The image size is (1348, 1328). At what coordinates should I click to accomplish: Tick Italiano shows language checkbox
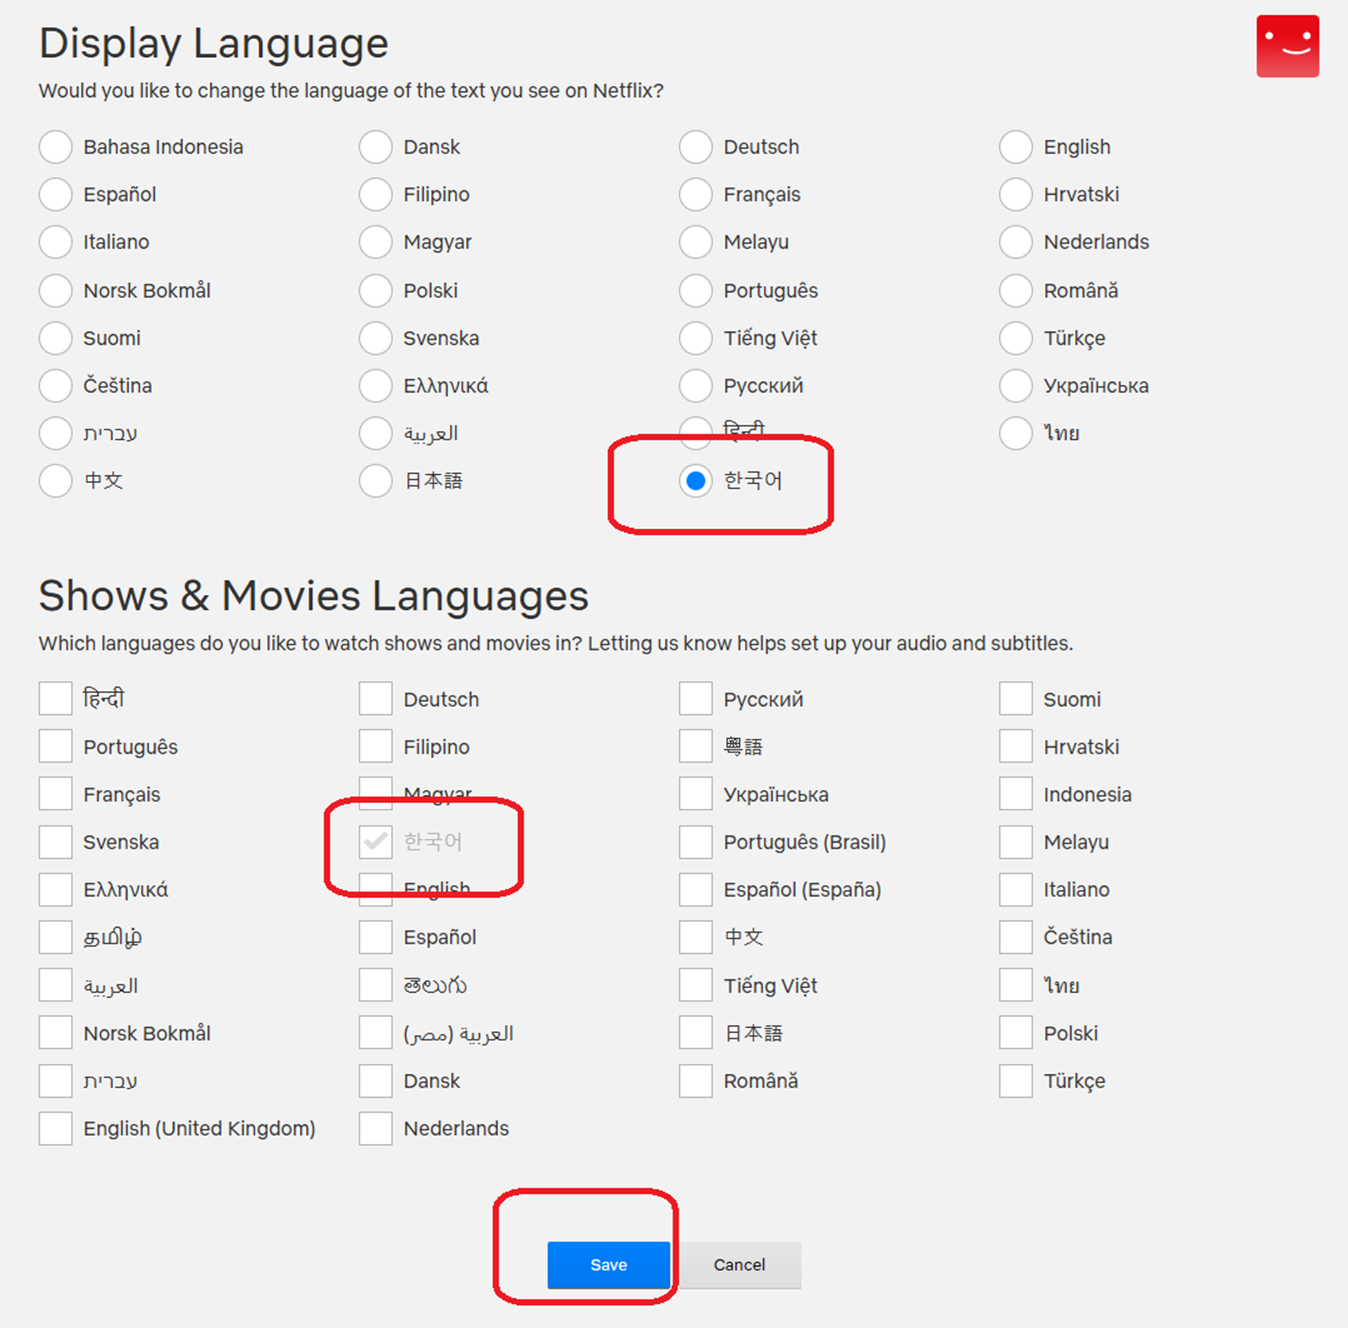(1015, 889)
